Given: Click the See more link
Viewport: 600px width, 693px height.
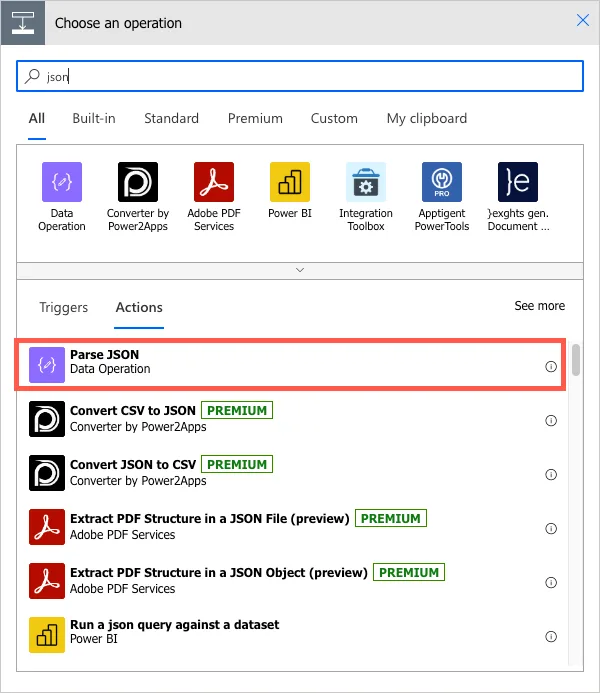Looking at the screenshot, I should click(539, 306).
